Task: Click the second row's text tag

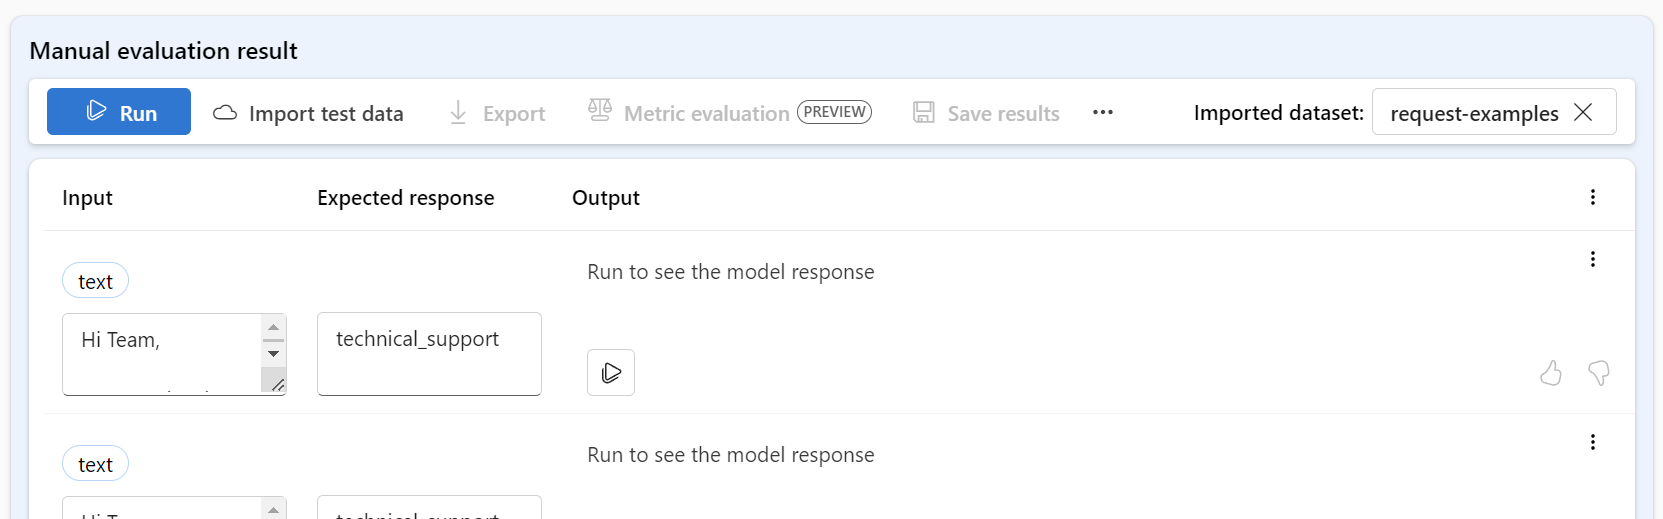Action: click(x=96, y=464)
